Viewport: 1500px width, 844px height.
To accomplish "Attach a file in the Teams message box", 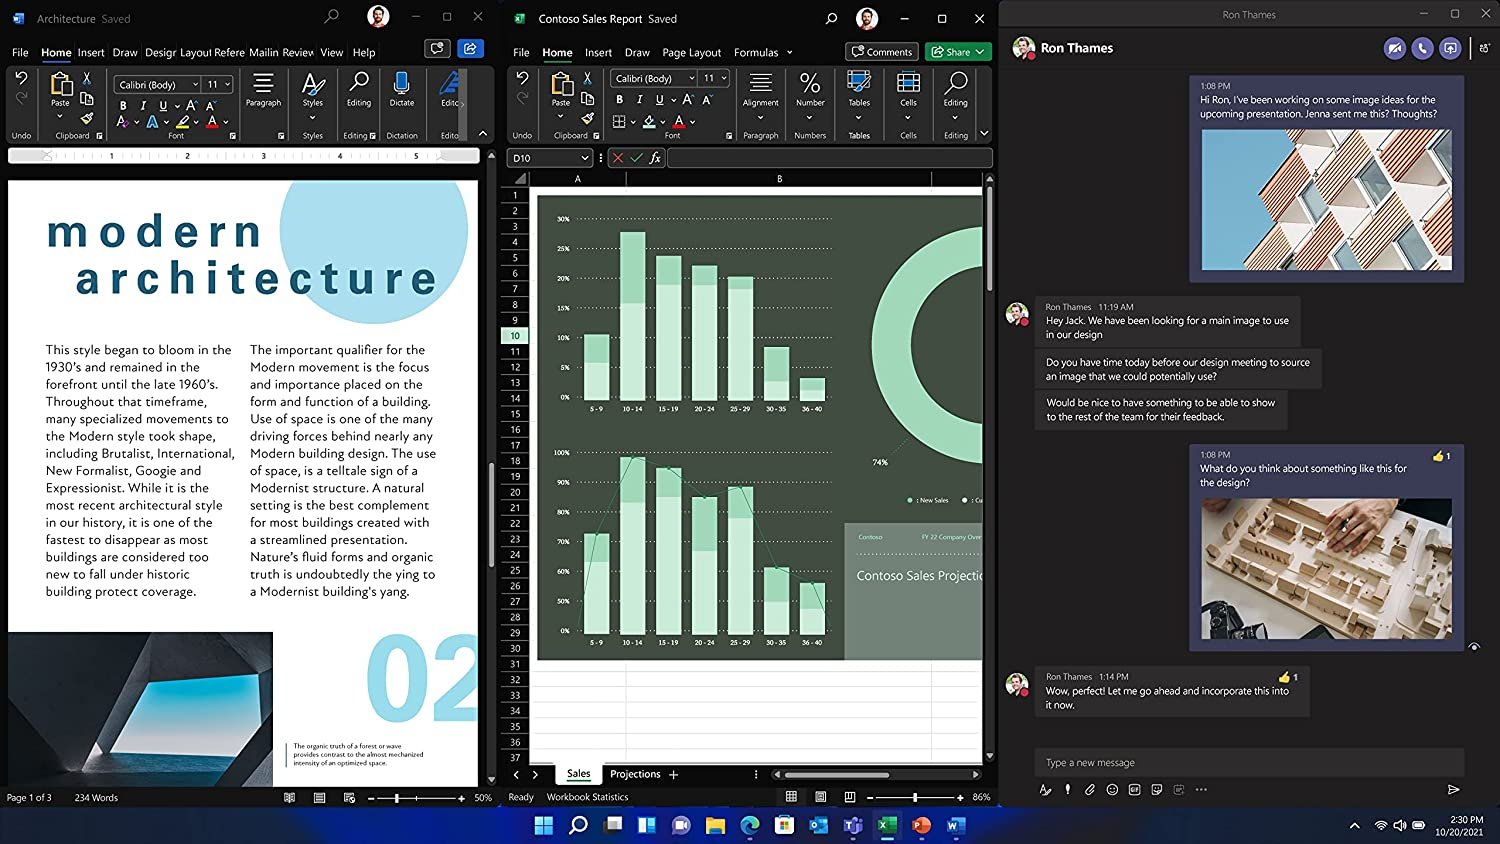I will (x=1089, y=790).
